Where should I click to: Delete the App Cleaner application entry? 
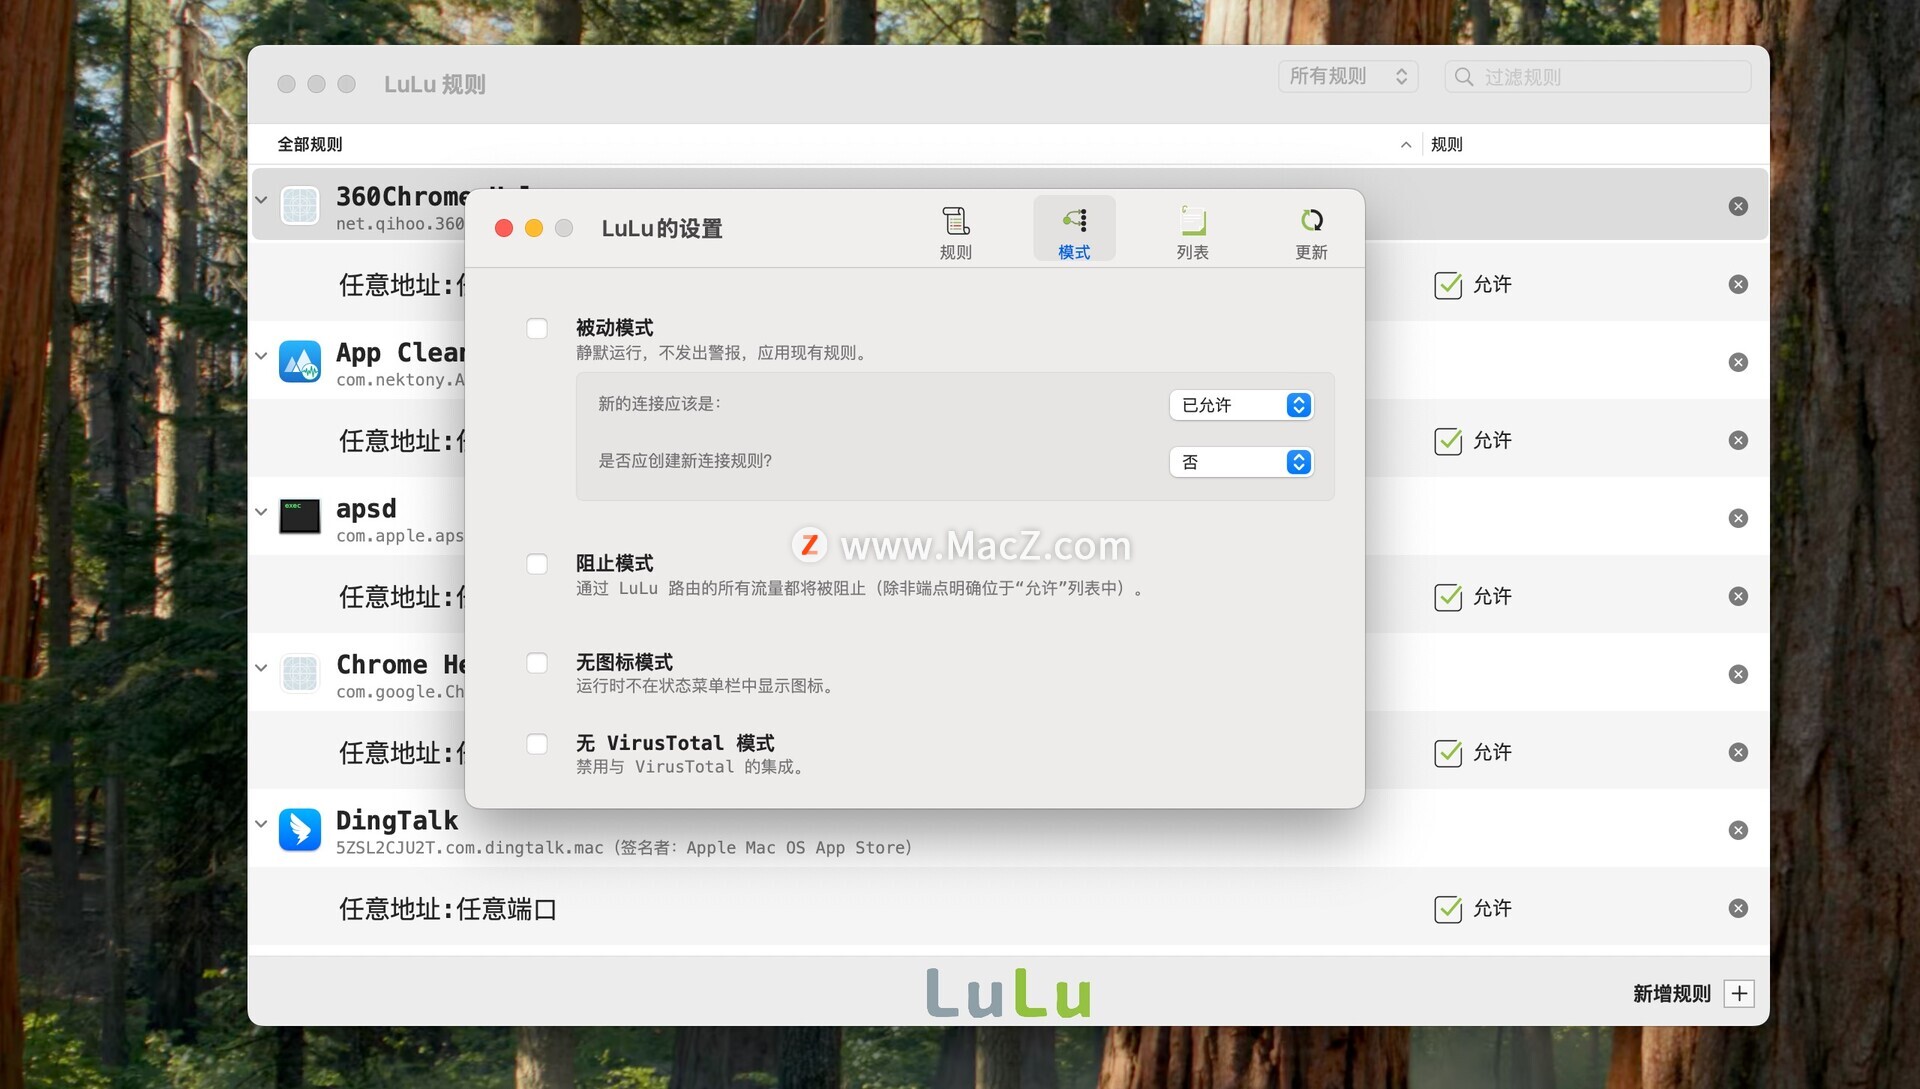coord(1738,362)
